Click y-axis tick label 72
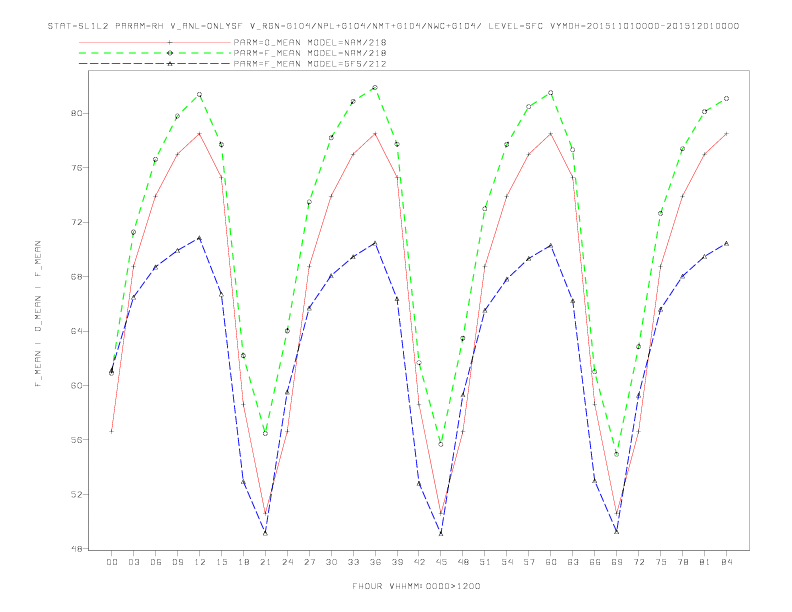The height and width of the screenshot is (612, 792). pyautogui.click(x=76, y=222)
